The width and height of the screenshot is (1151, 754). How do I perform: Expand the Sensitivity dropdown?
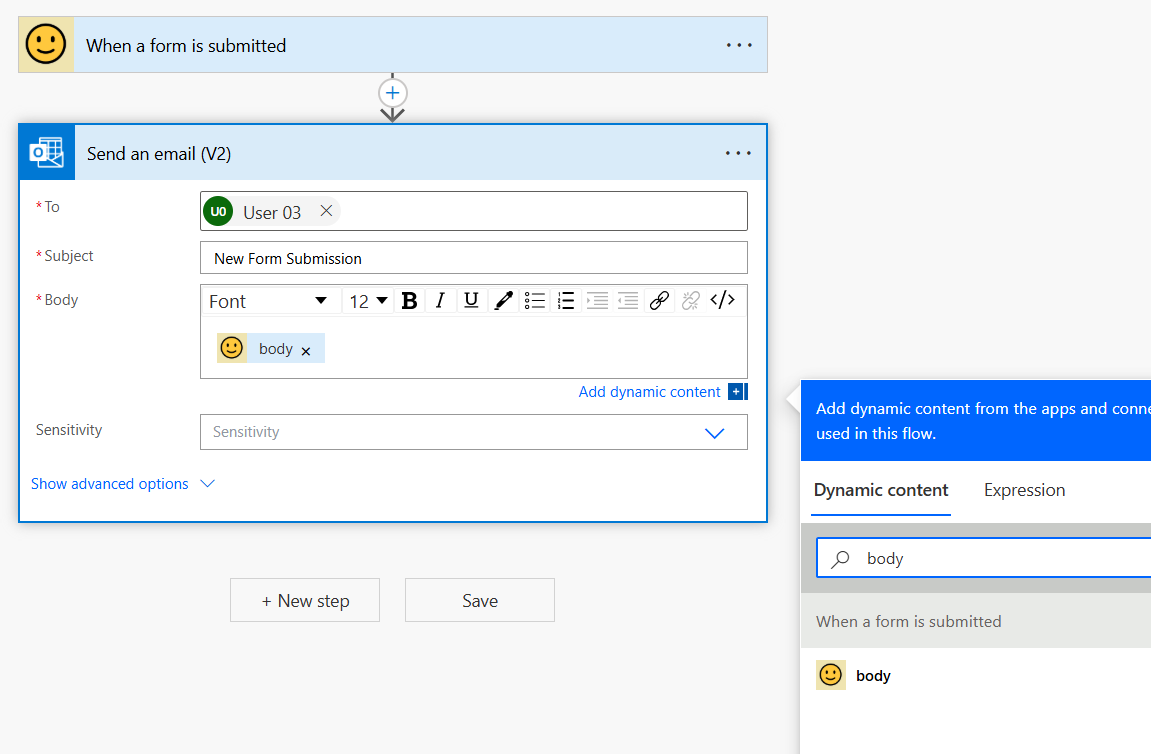coord(714,433)
